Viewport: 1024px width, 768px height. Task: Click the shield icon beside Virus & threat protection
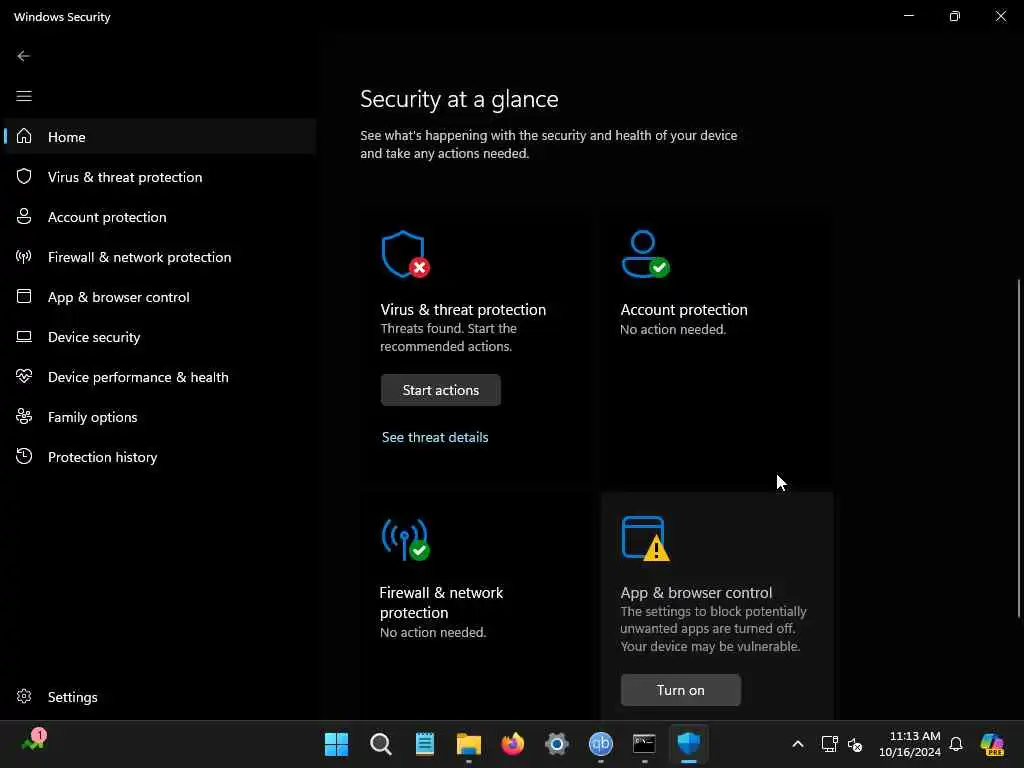pos(24,176)
